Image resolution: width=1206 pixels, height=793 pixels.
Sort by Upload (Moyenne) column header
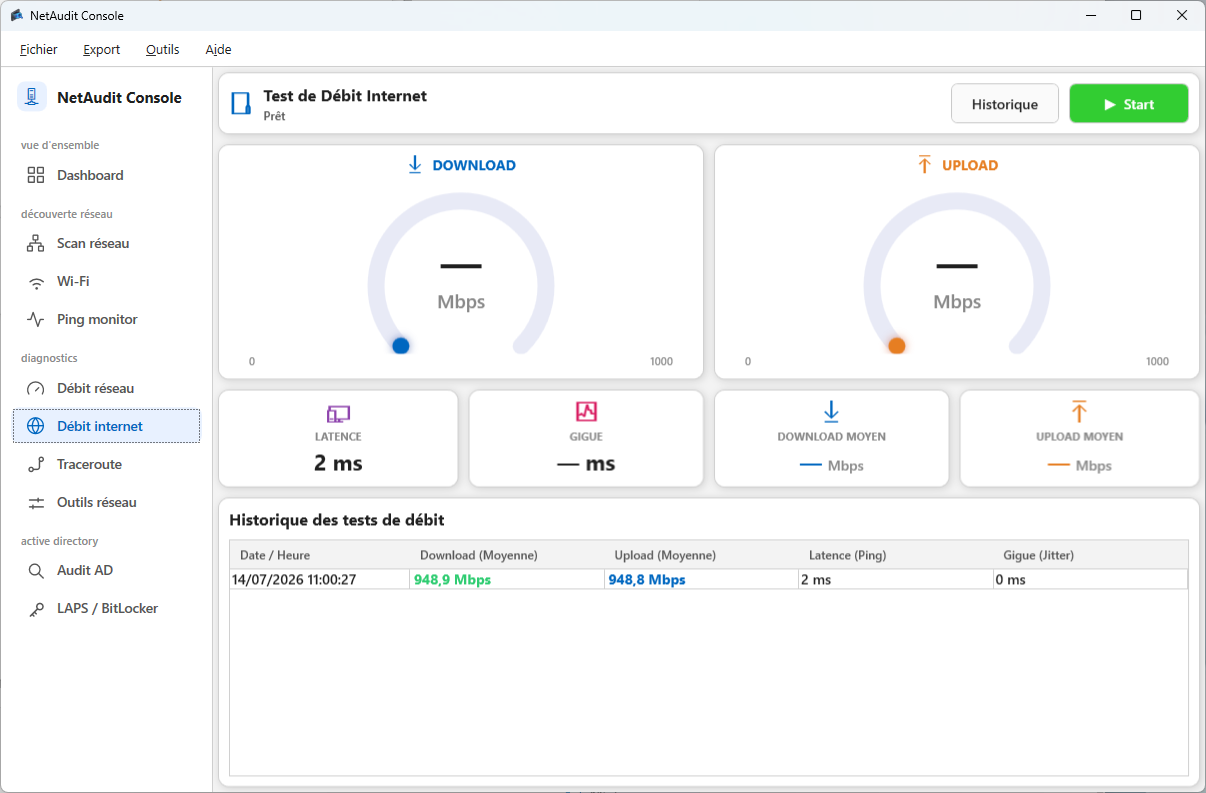pyautogui.click(x=702, y=555)
